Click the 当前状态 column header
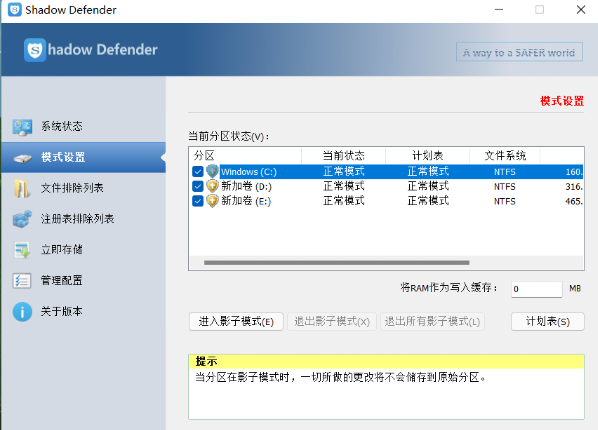The width and height of the screenshot is (598, 430). coord(343,155)
